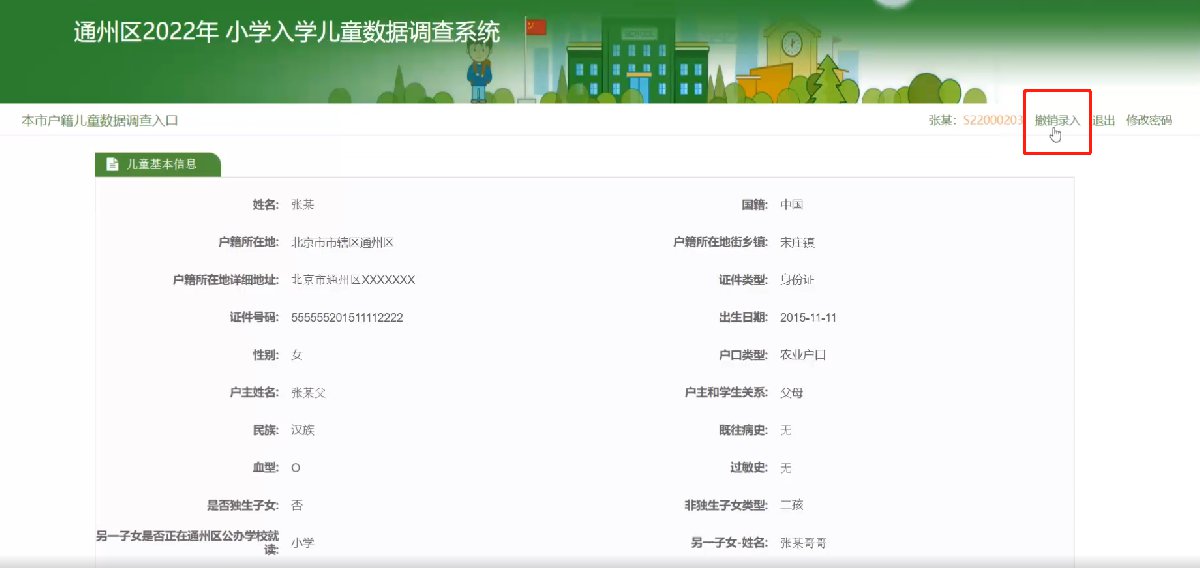Click the 非独生子女类型 value 二孩
The width and height of the screenshot is (1200, 568).
pos(791,505)
